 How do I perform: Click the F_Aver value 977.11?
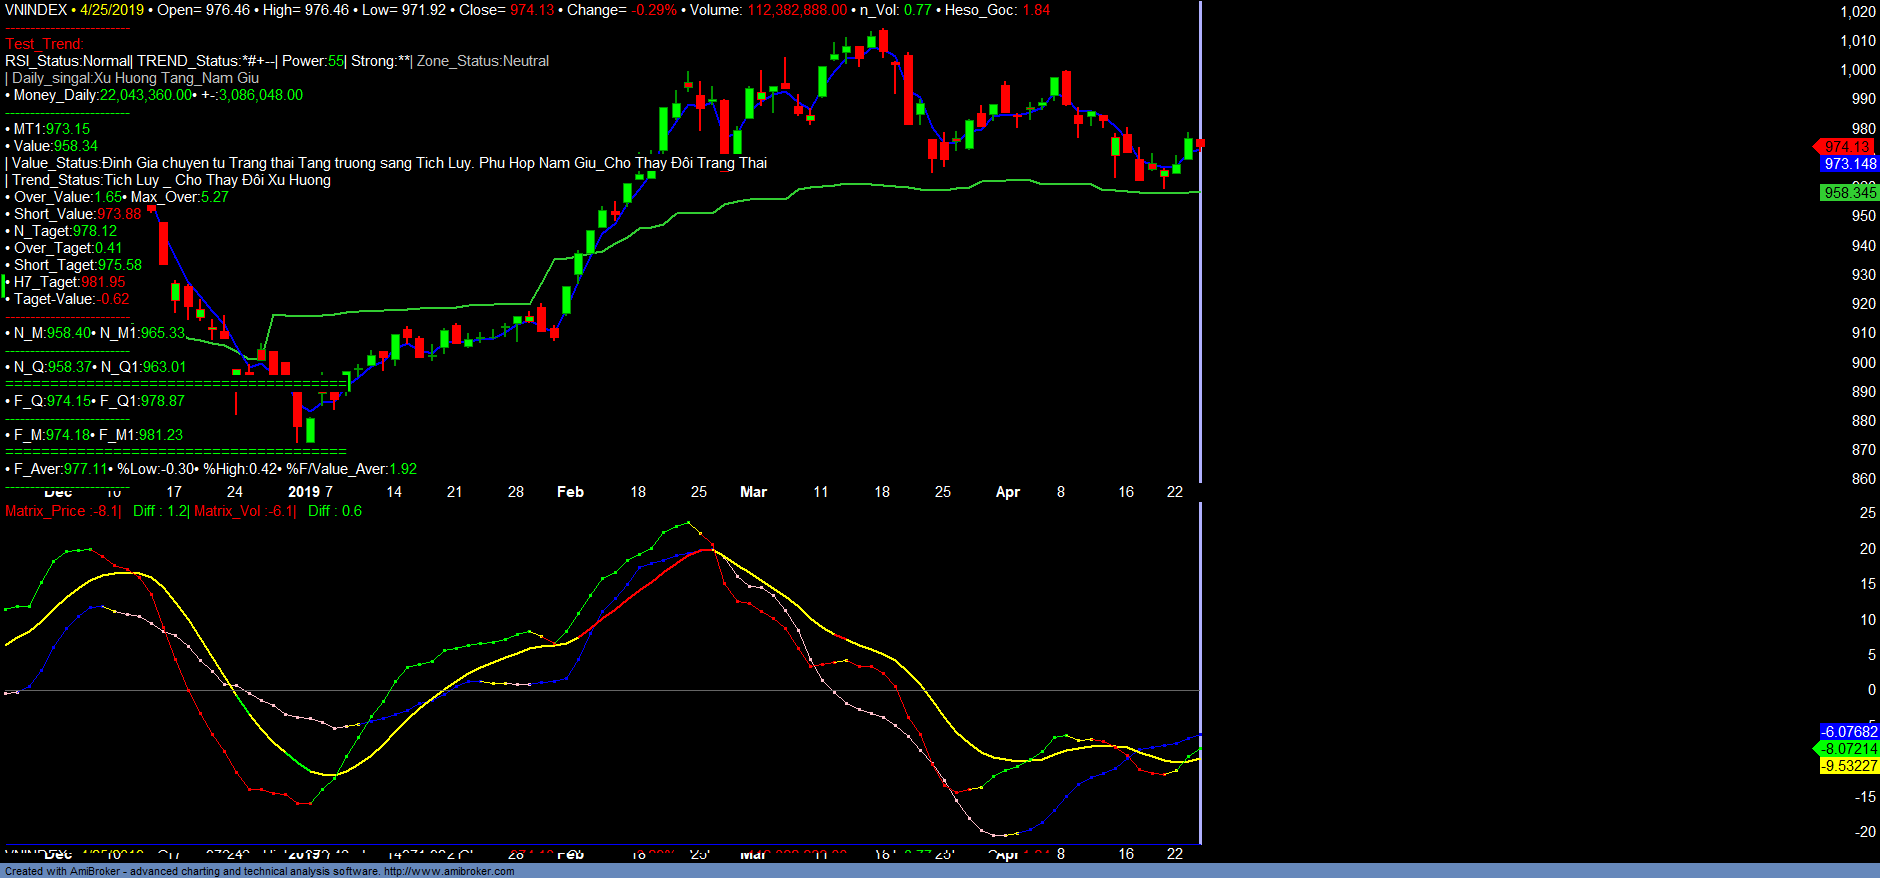tap(85, 469)
